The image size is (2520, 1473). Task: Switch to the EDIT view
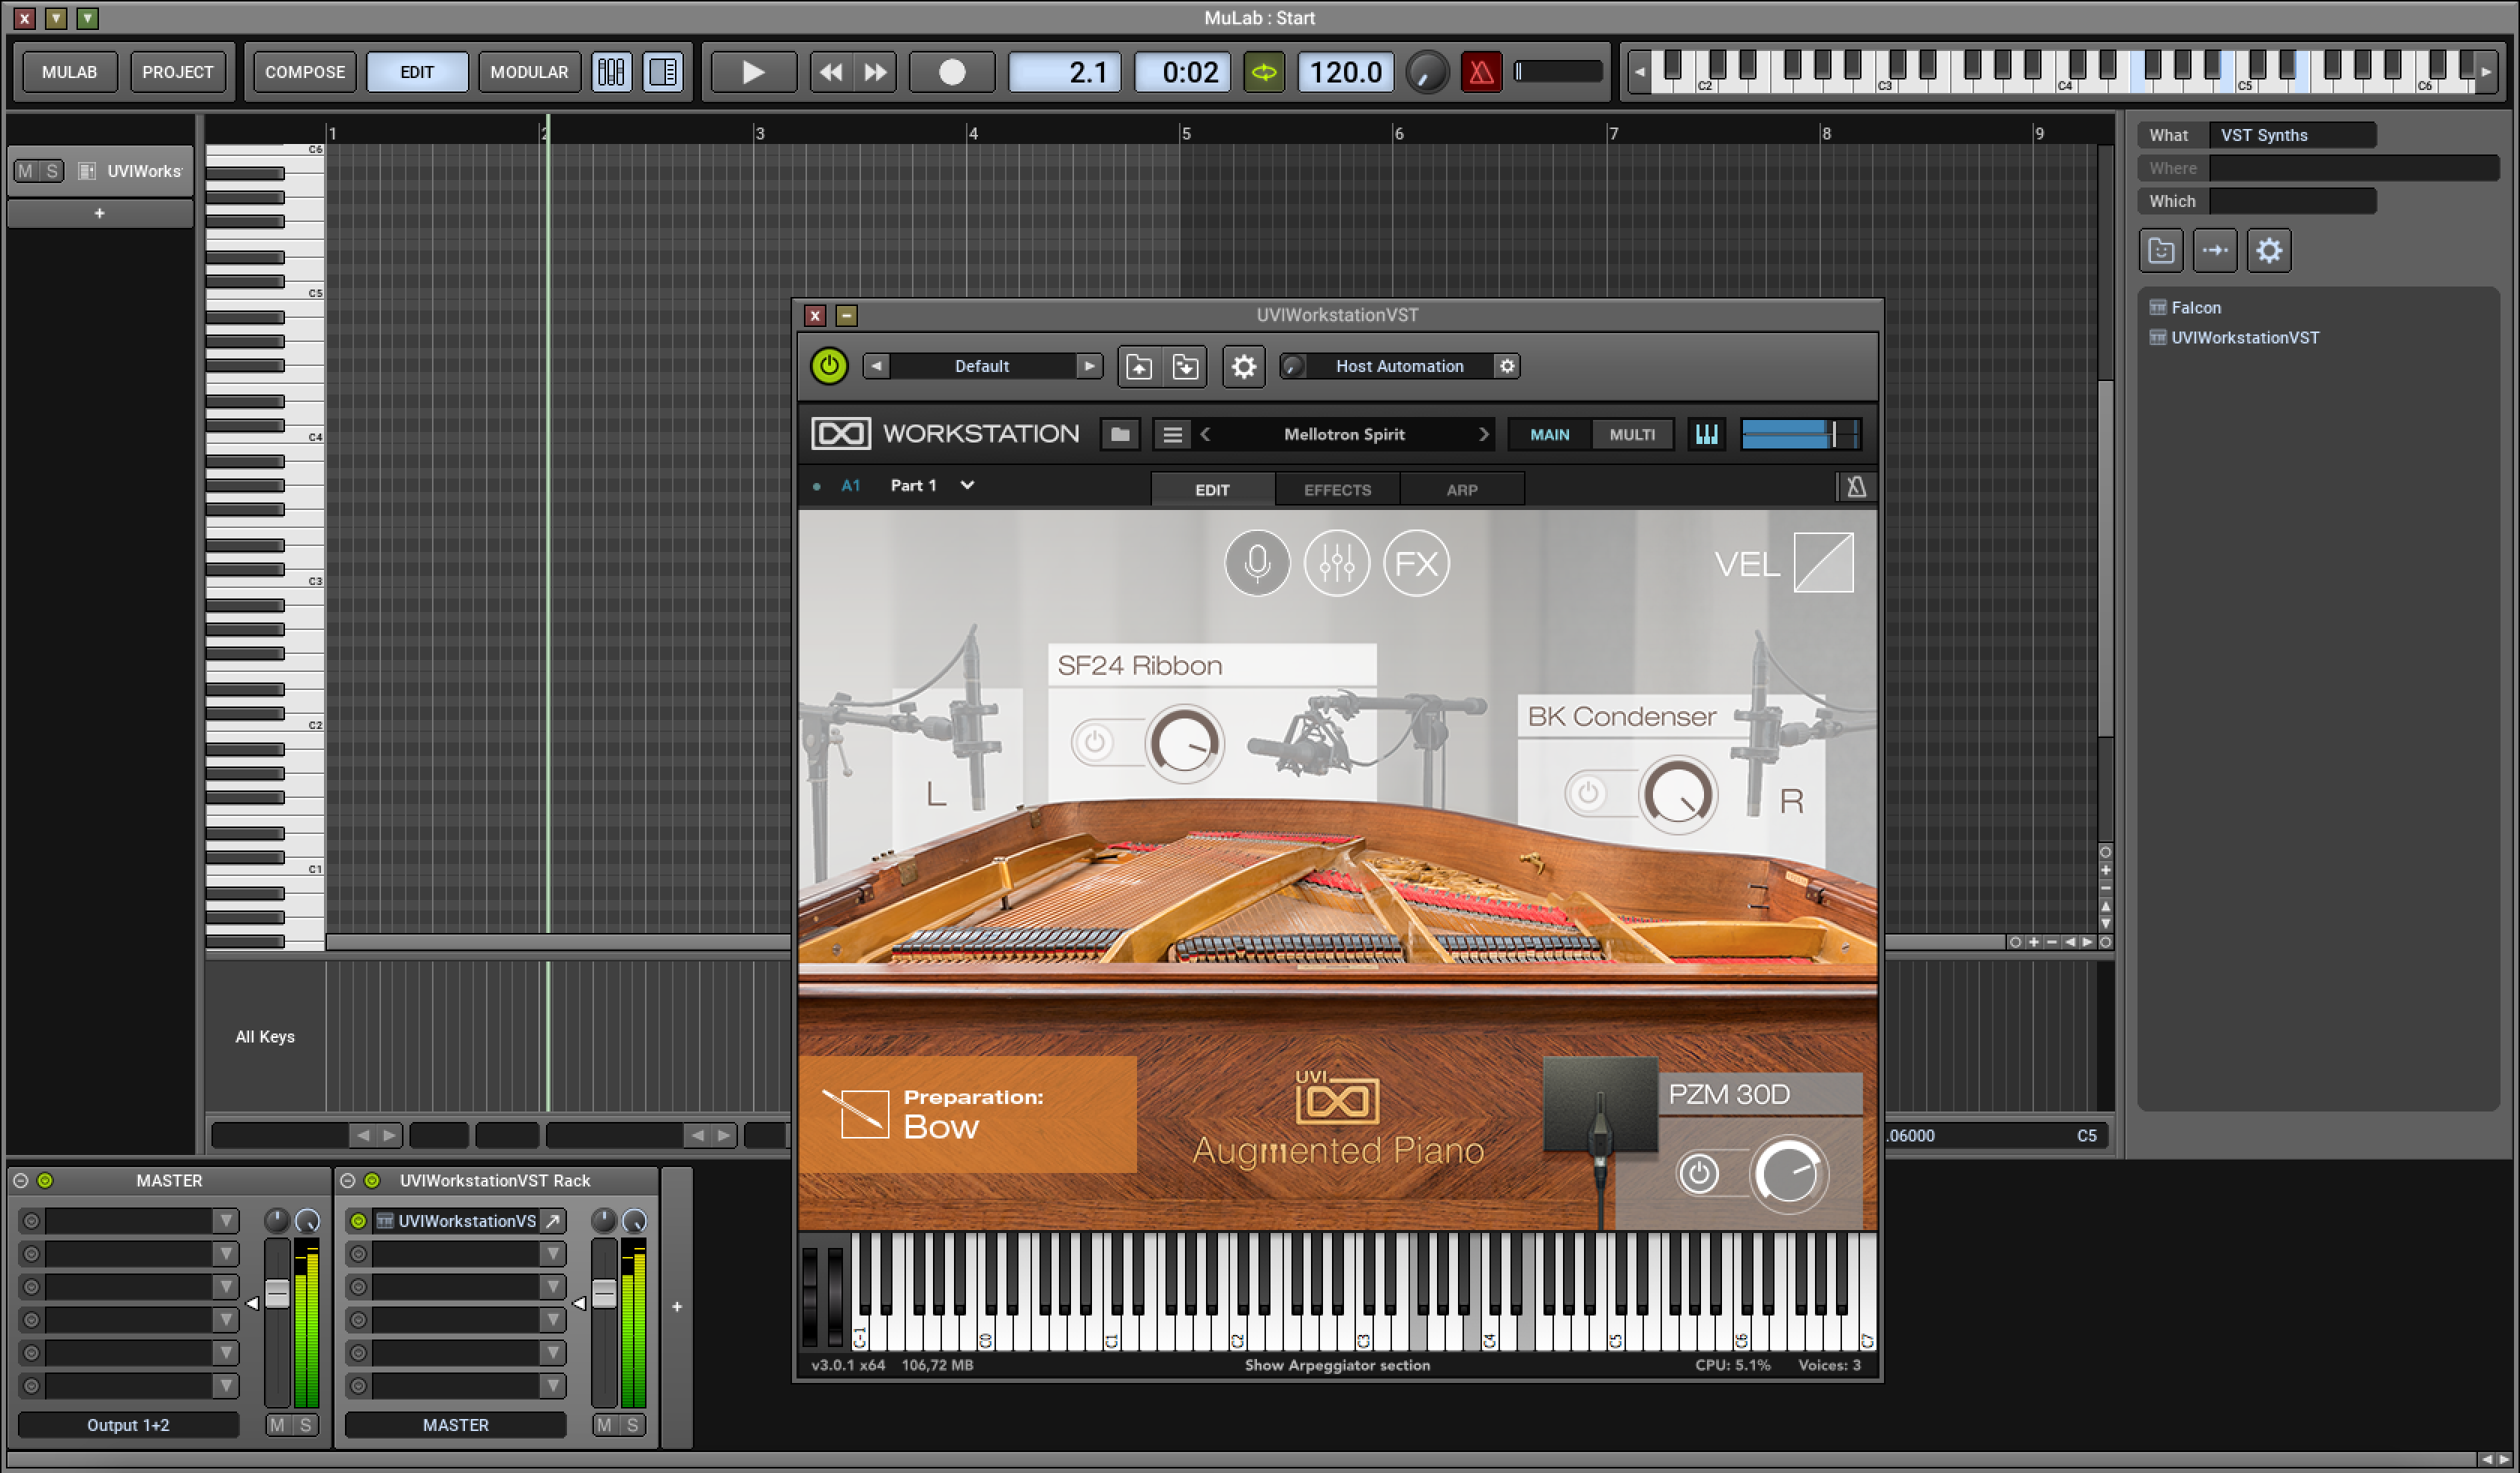click(x=417, y=72)
